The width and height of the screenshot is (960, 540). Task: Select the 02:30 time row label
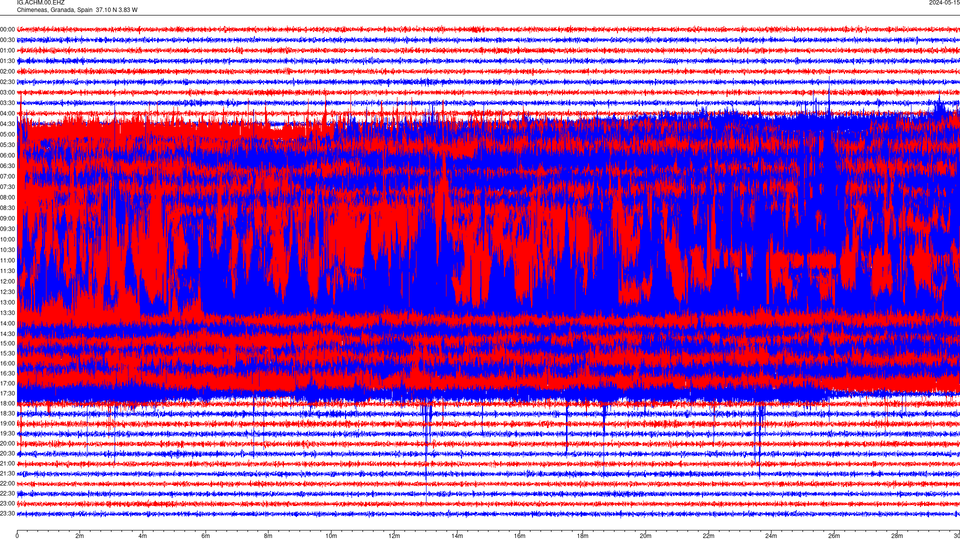coord(7,82)
